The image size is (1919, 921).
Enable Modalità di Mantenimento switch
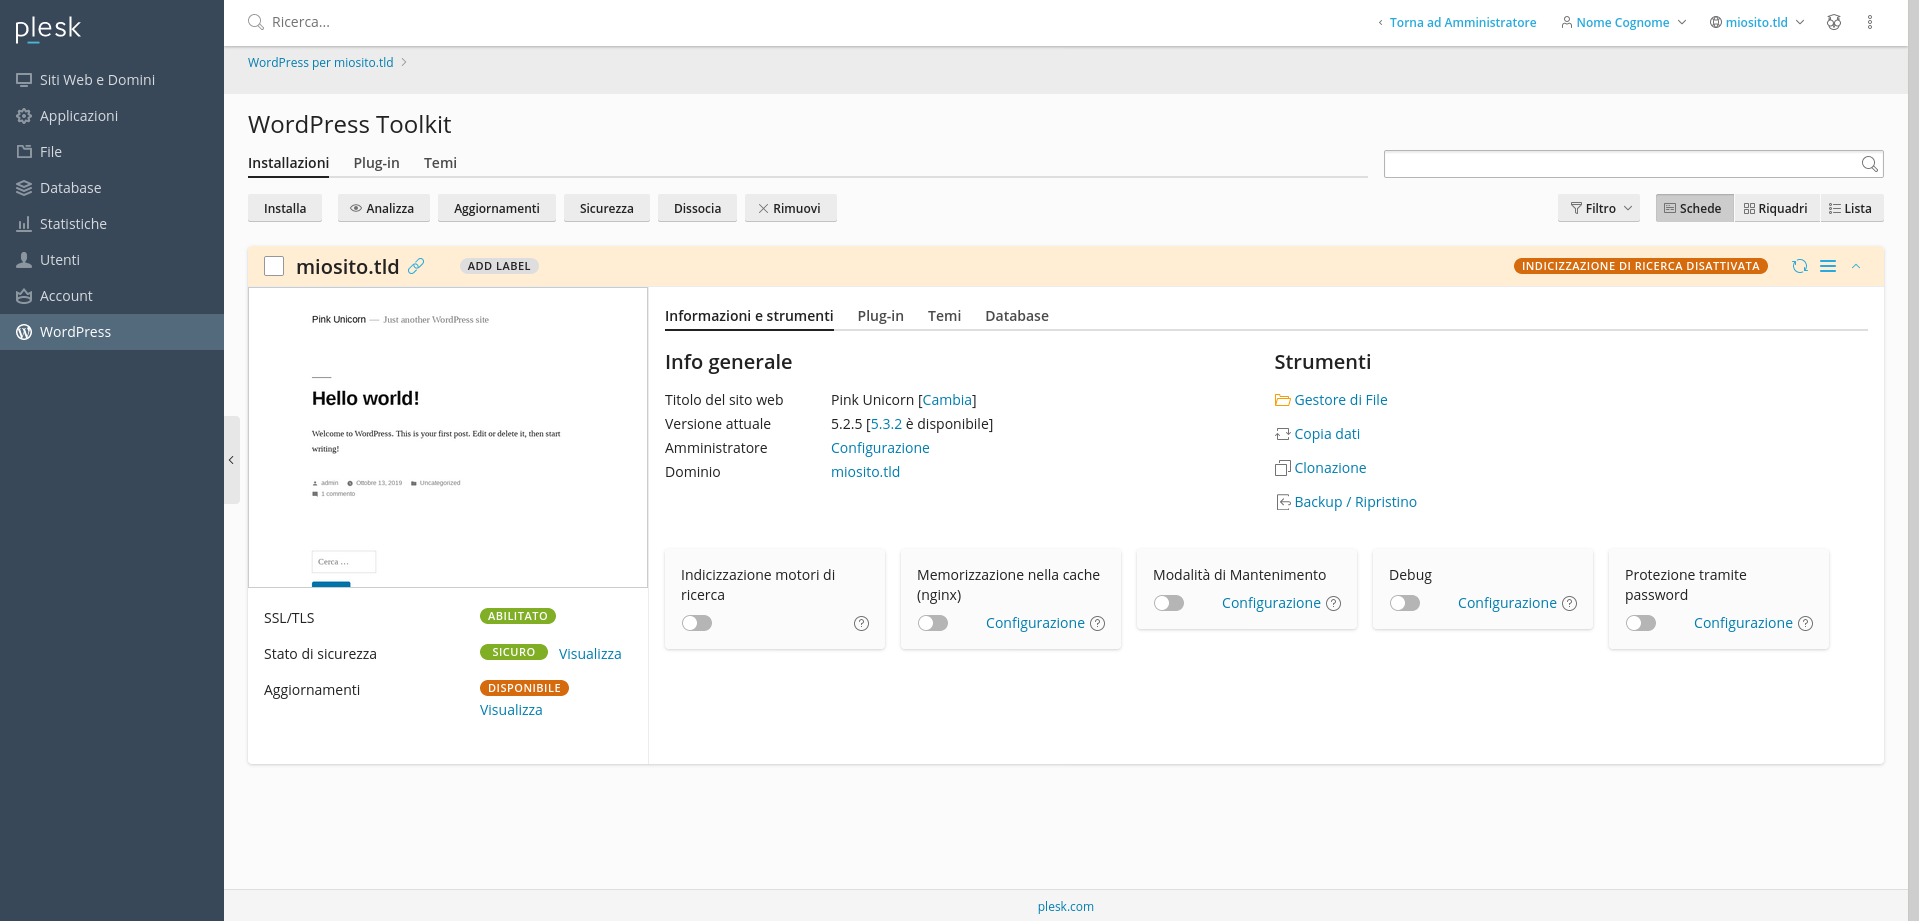point(1169,603)
